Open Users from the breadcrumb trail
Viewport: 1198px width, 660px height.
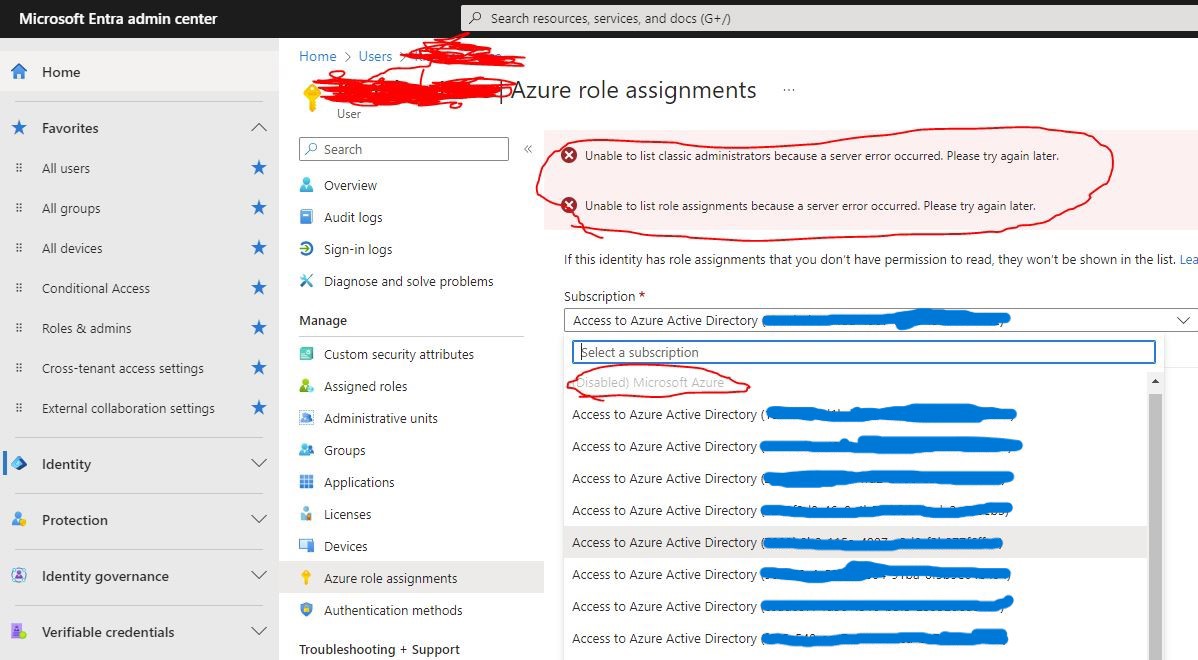375,56
